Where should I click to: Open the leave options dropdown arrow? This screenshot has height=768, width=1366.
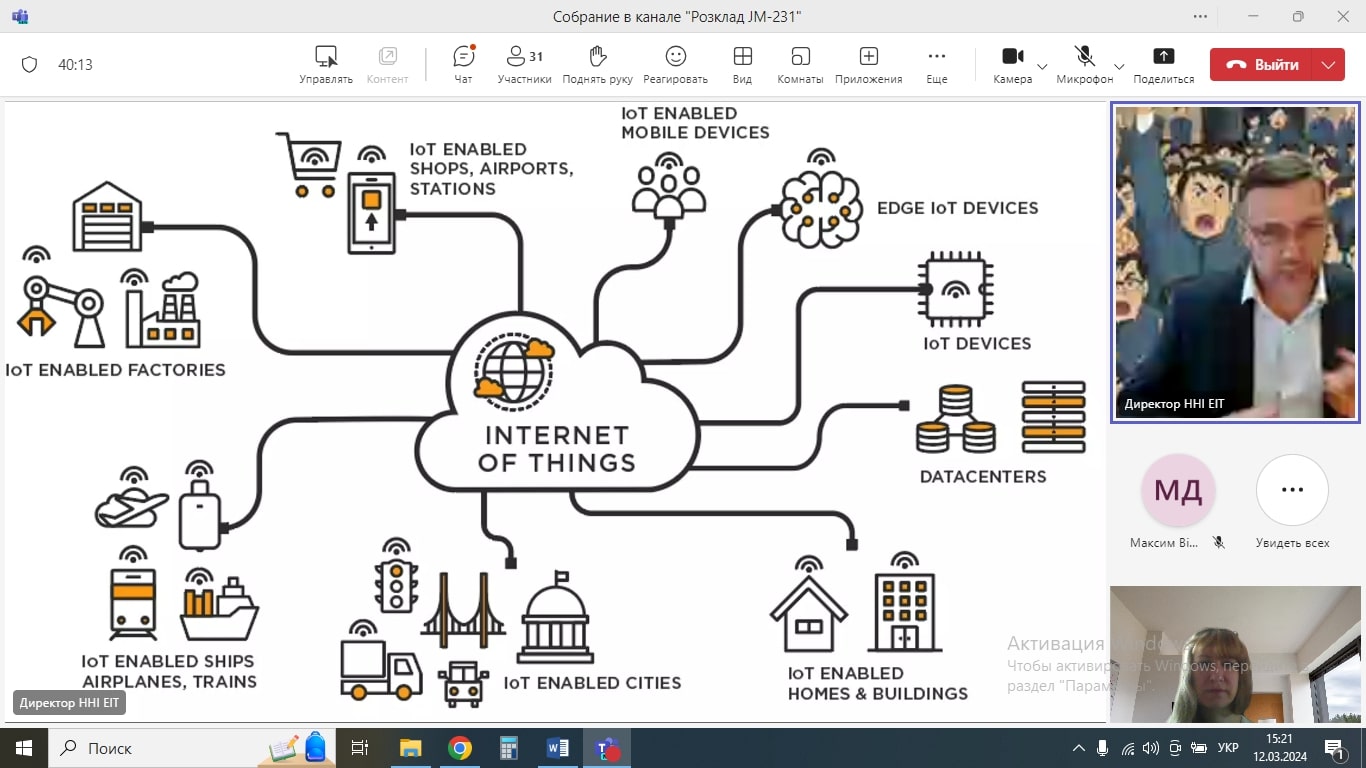click(x=1328, y=65)
